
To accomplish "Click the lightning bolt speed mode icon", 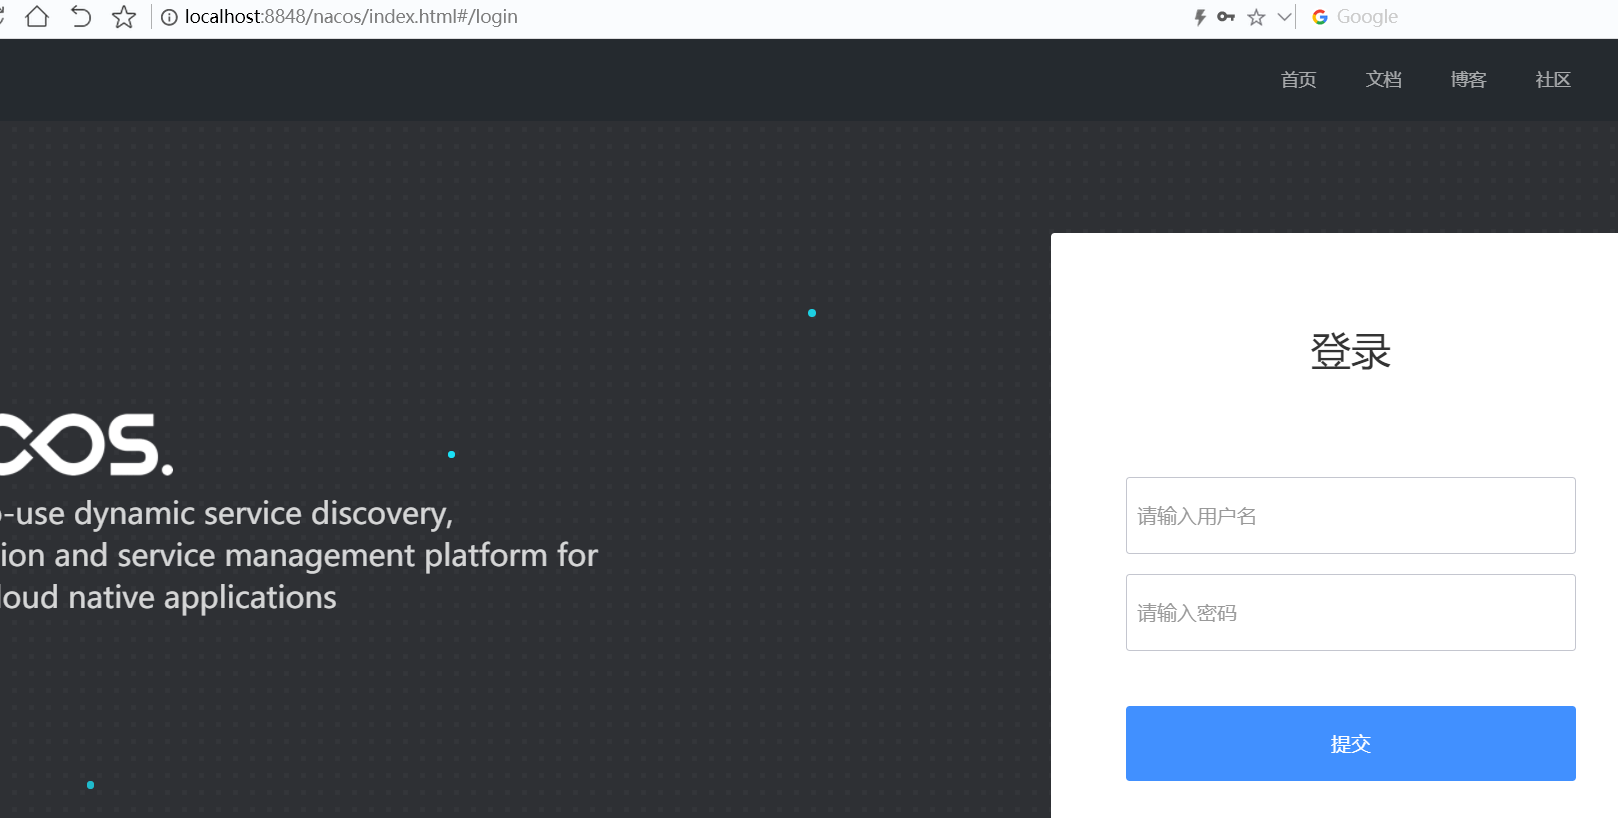I will pyautogui.click(x=1200, y=17).
